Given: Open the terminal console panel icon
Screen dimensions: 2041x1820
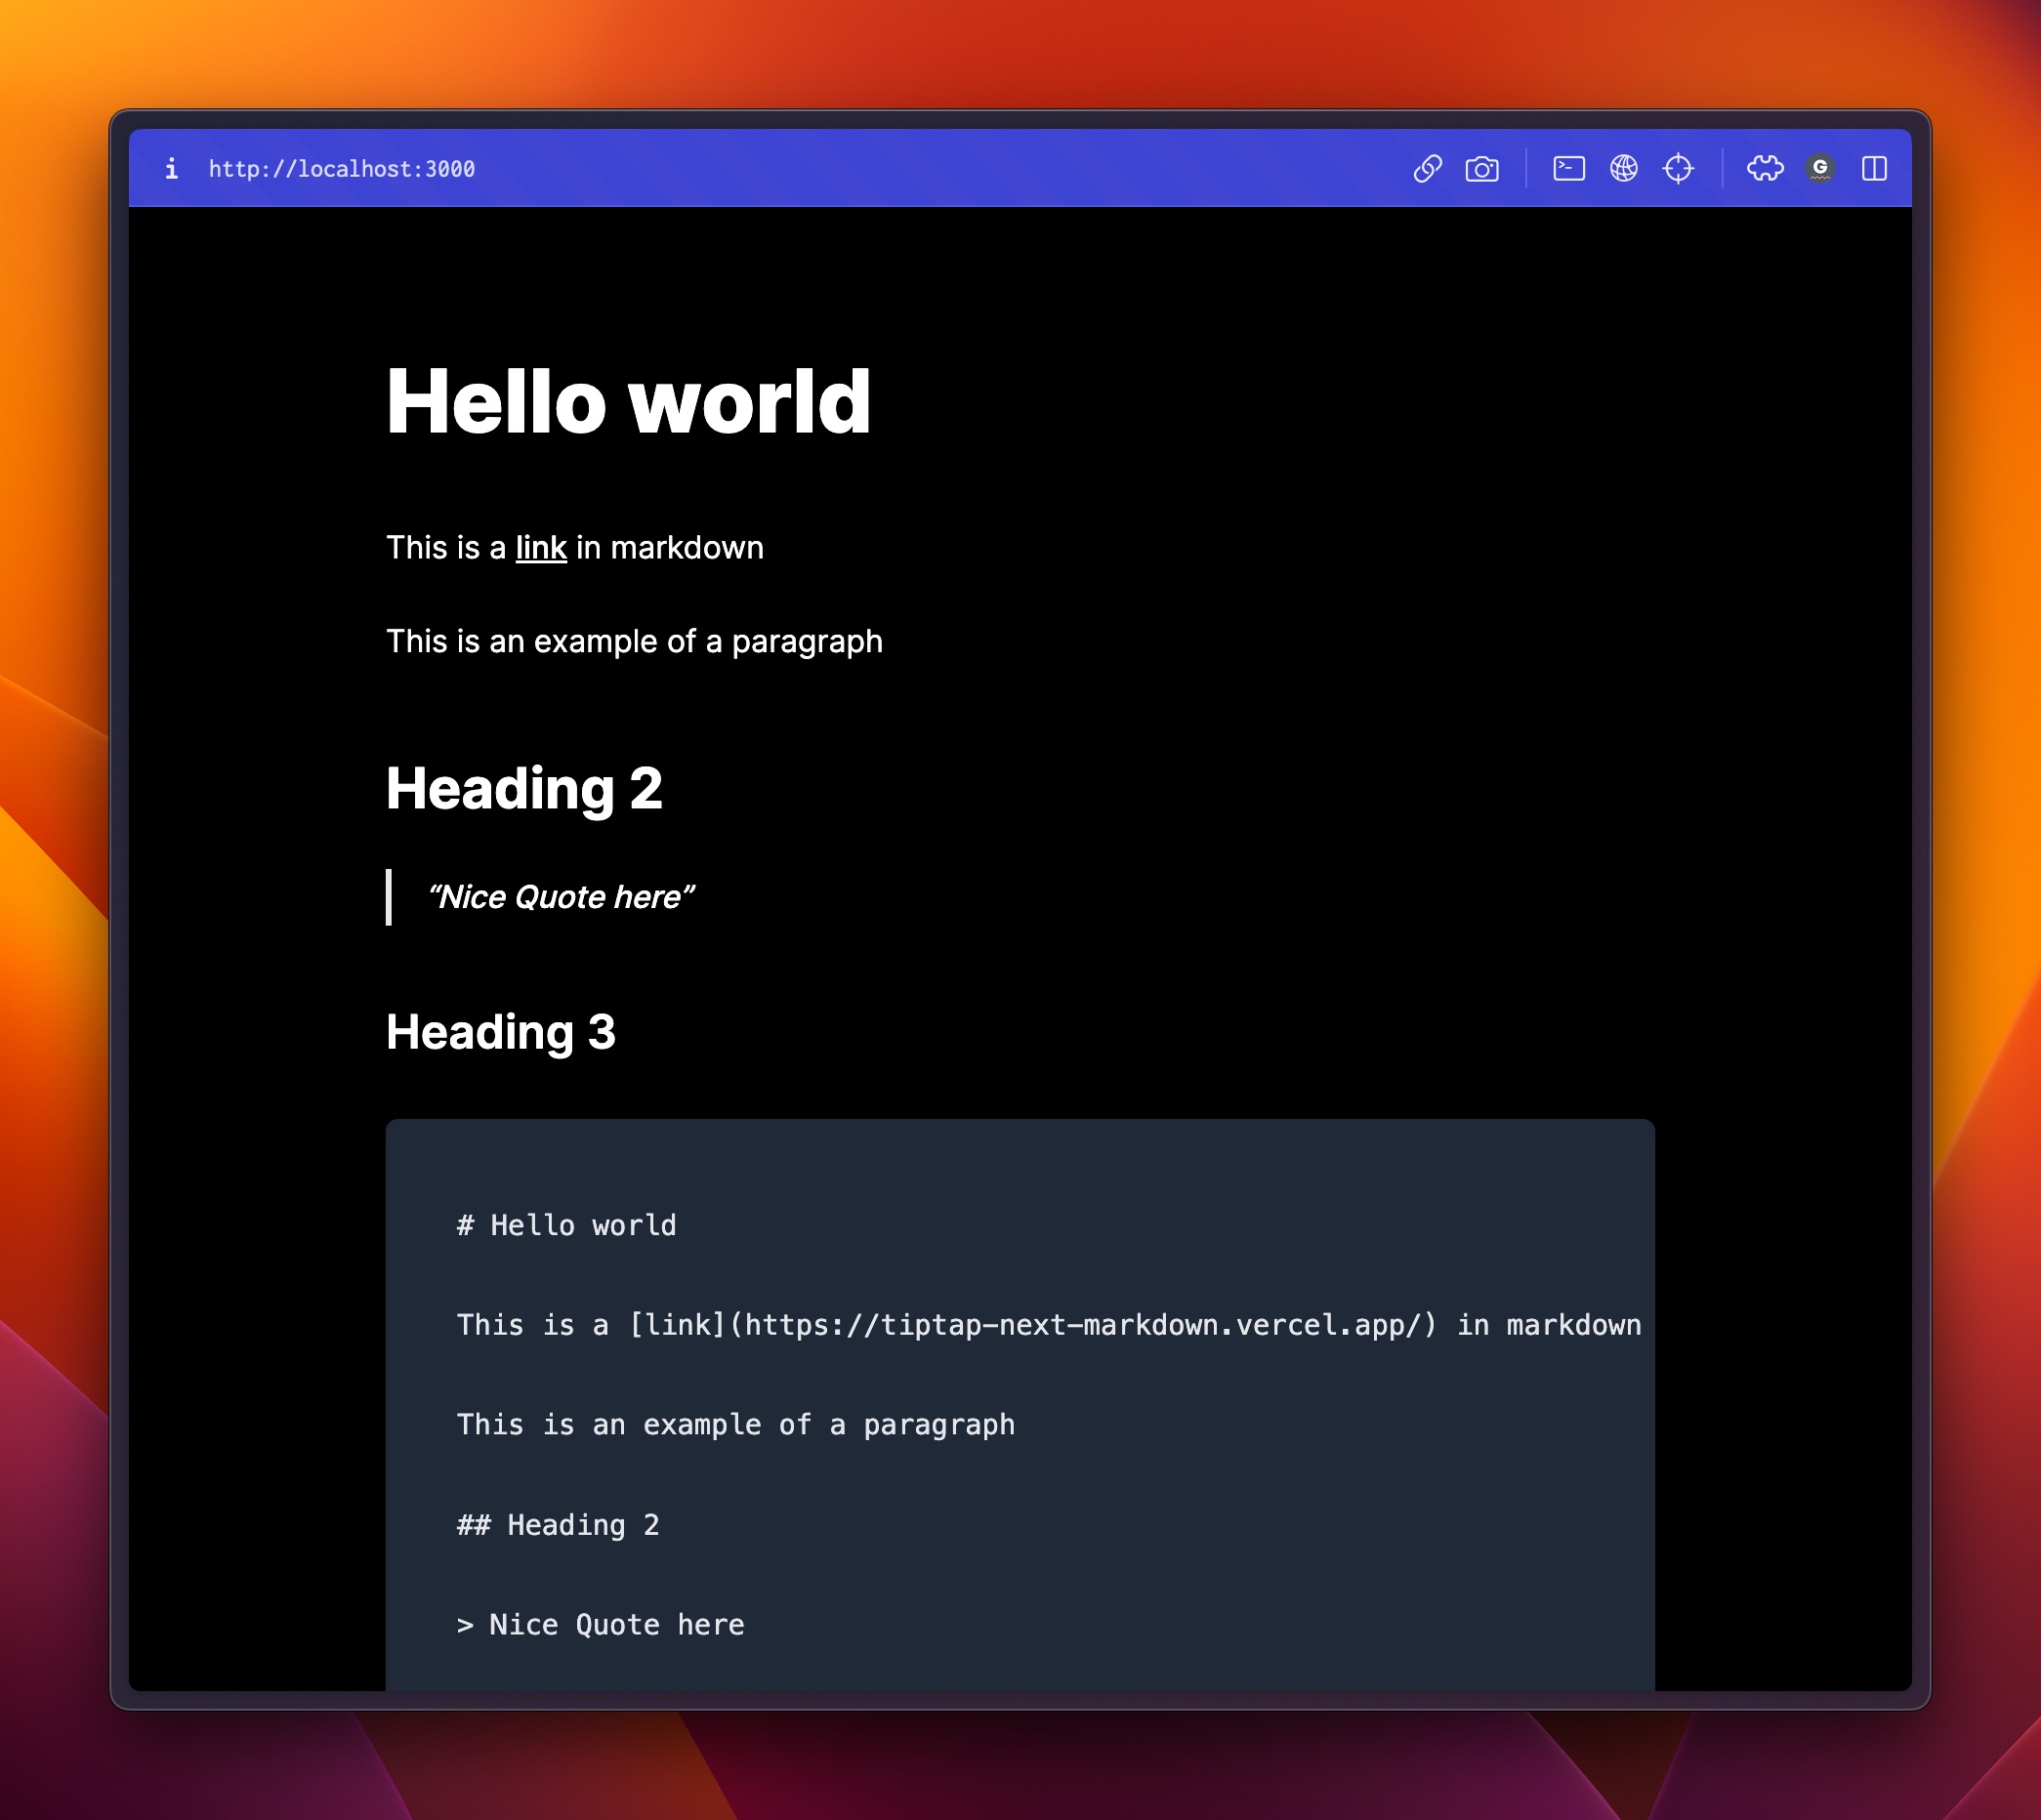Looking at the screenshot, I should (1568, 169).
